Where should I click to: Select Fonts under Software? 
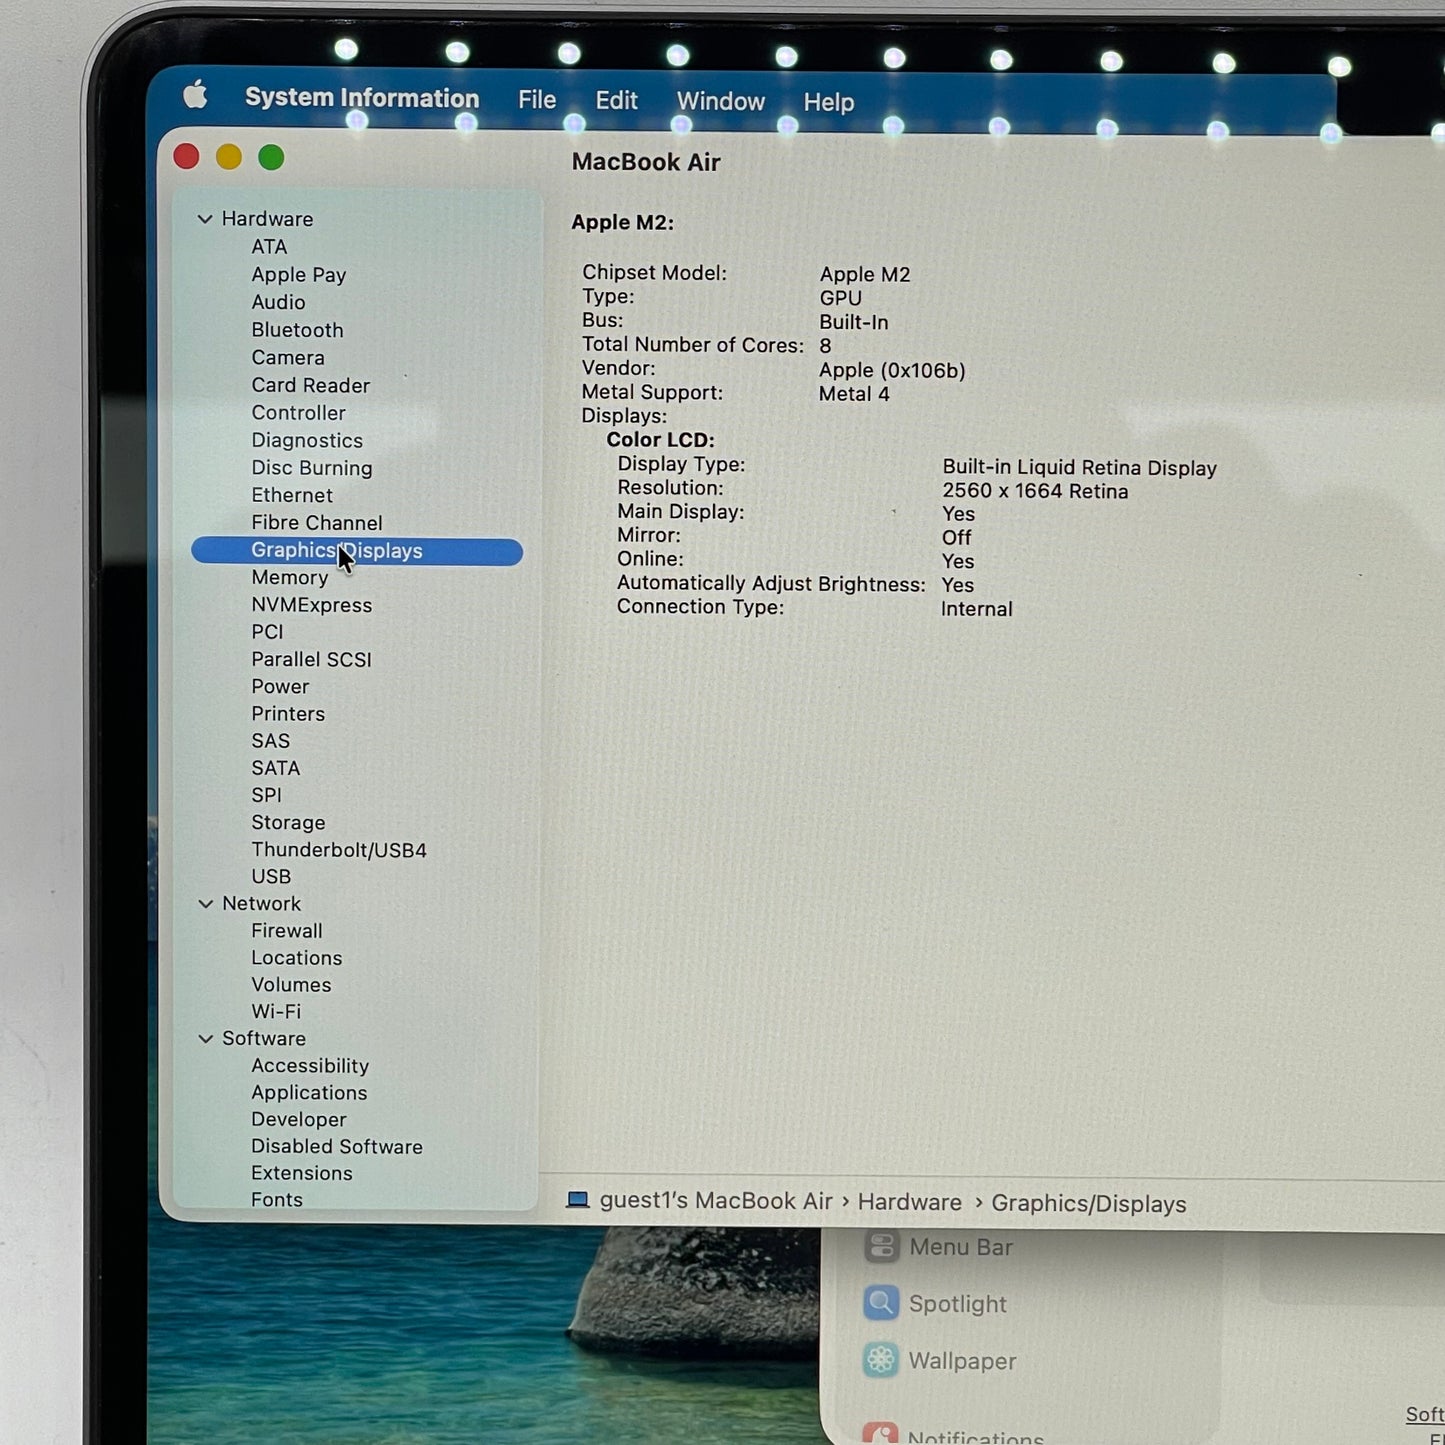tap(277, 1200)
